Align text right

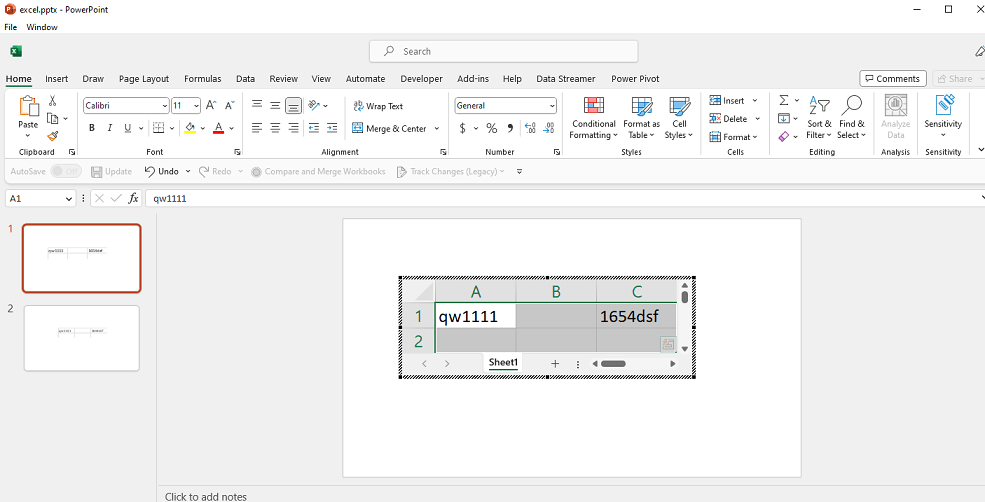[x=293, y=128]
